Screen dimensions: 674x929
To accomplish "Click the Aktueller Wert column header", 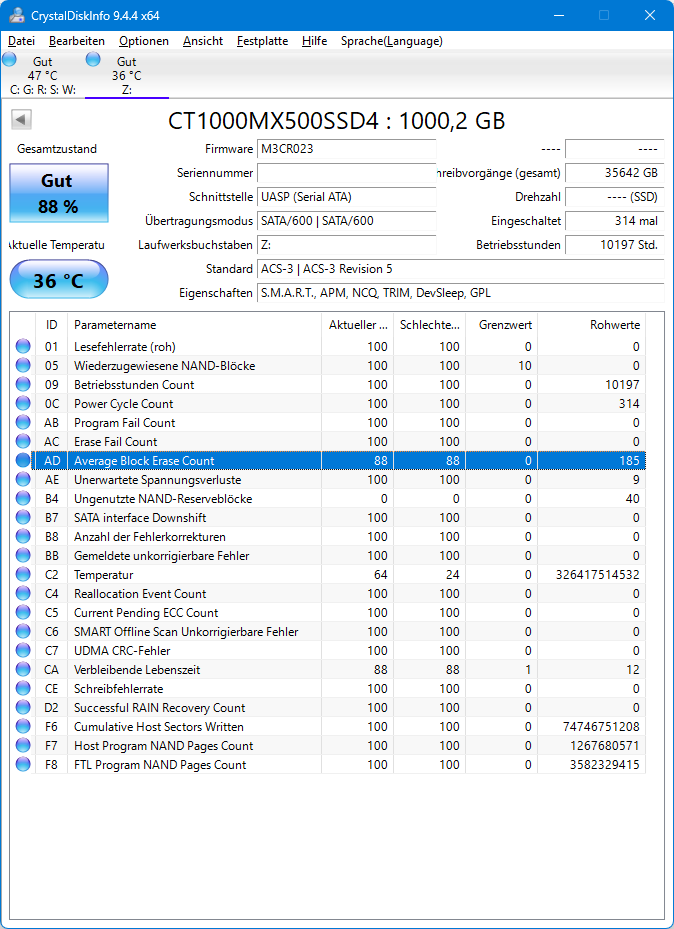I will pyautogui.click(x=358, y=325).
